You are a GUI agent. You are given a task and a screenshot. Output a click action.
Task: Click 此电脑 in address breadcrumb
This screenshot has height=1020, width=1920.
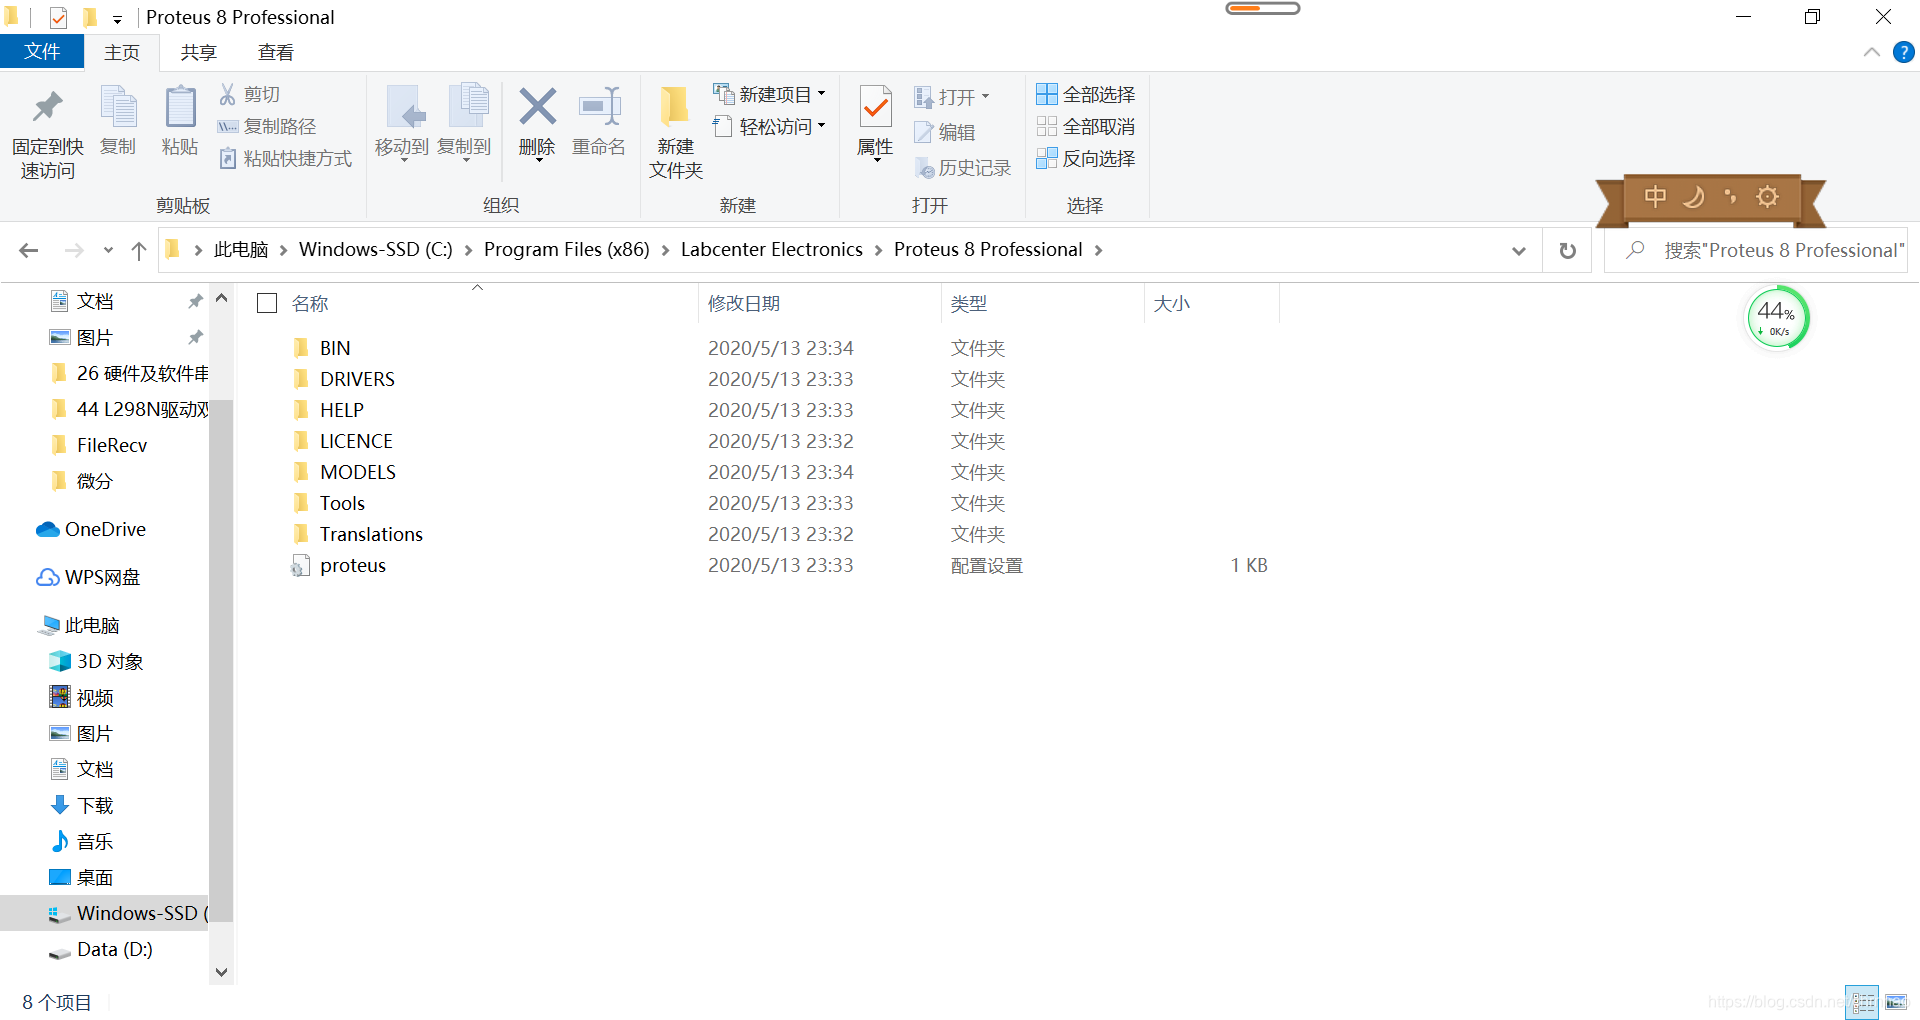[241, 250]
